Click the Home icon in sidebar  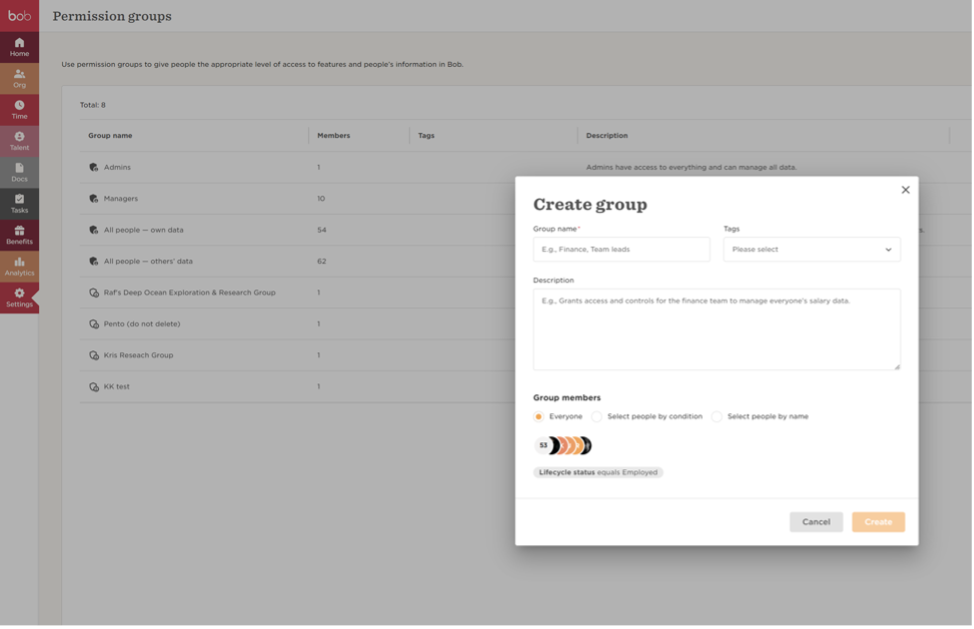pos(19,43)
